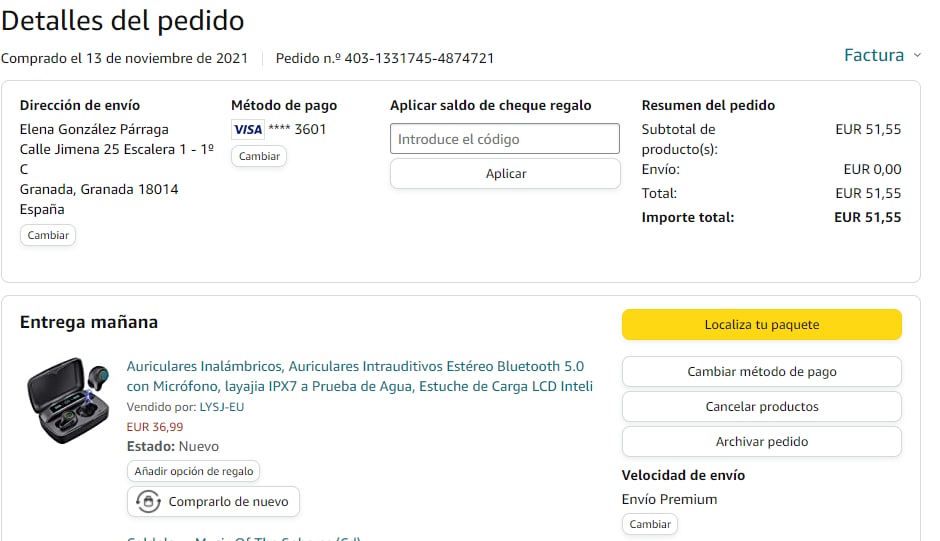
Task: Open the partially visible second product link
Action: click(243, 538)
